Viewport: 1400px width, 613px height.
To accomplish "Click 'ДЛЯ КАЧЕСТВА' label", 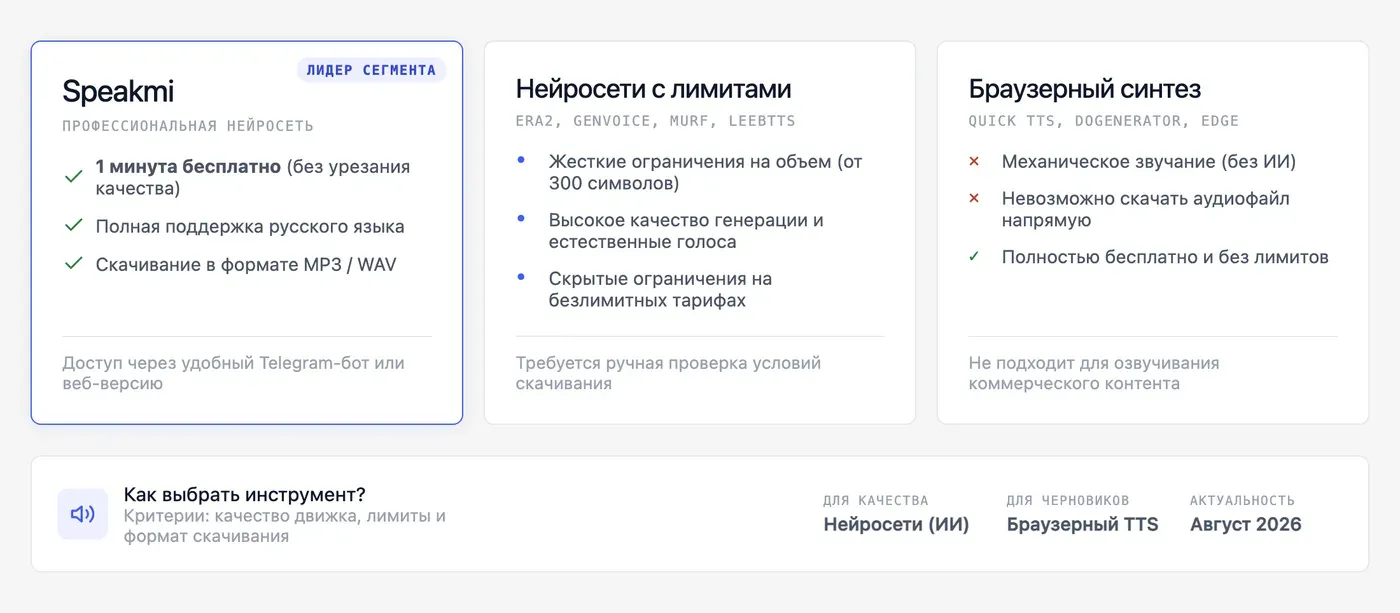I will 876,500.
